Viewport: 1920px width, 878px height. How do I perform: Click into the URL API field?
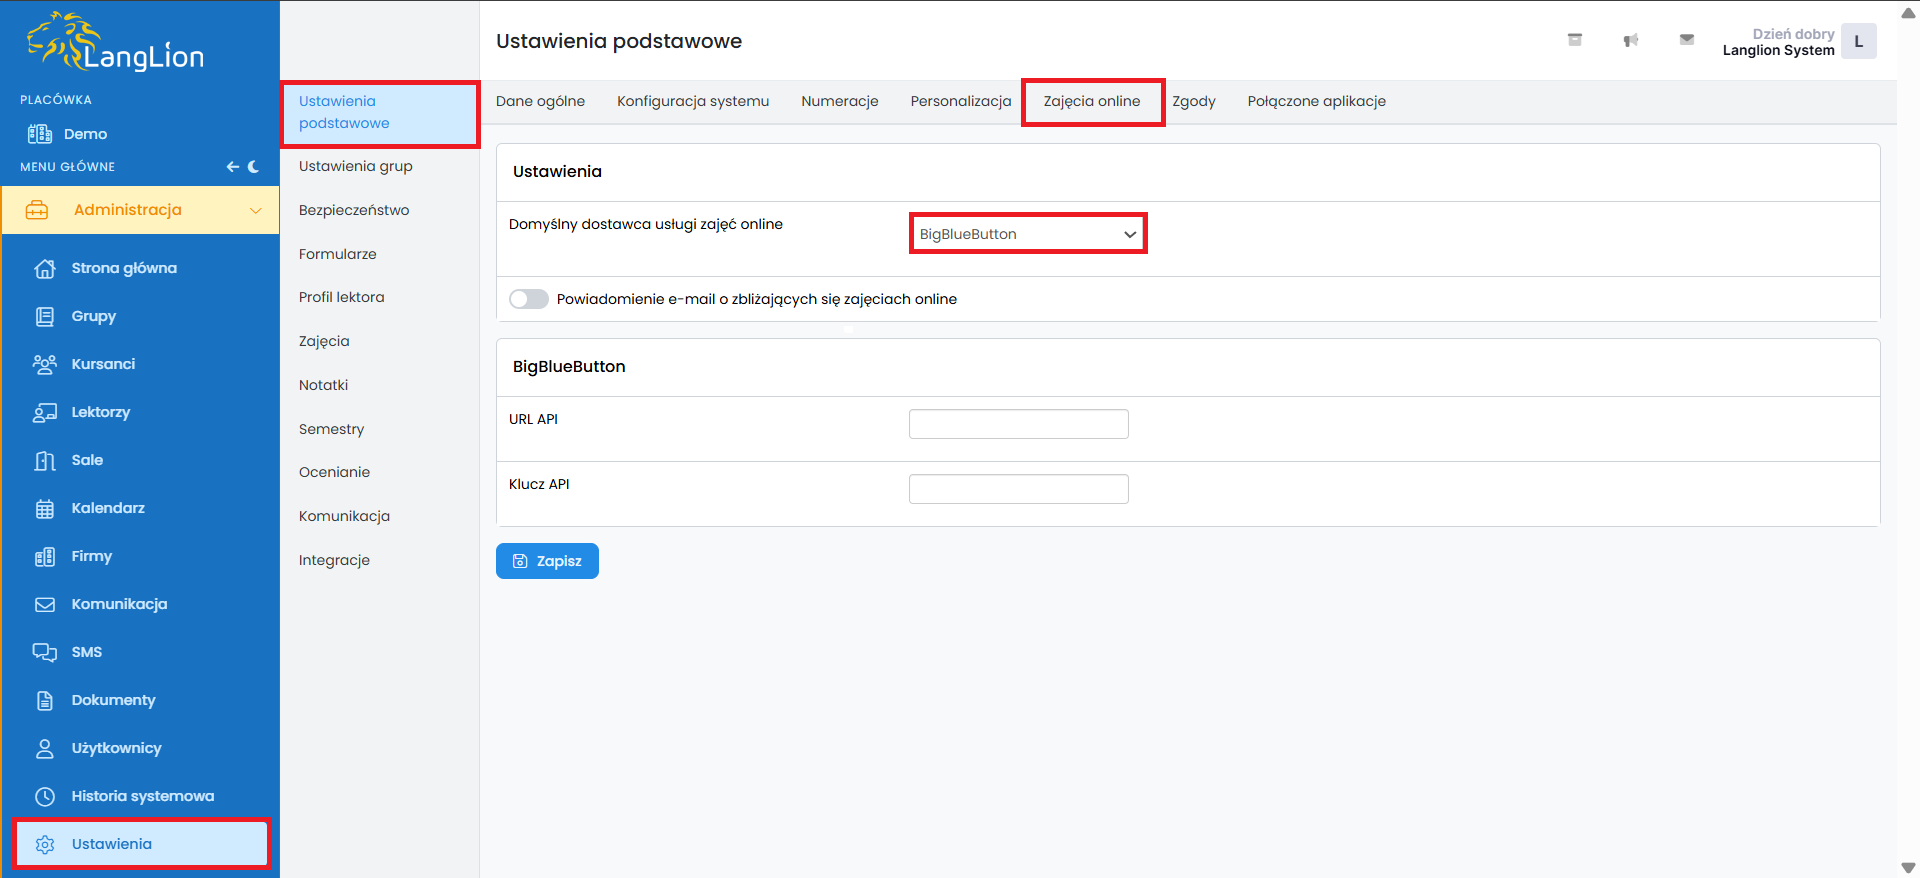(x=1018, y=424)
